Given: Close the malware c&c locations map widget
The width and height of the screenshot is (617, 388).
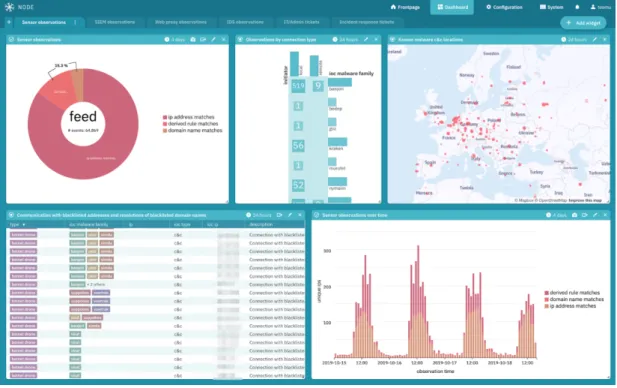Looking at the screenshot, I should (605, 39).
